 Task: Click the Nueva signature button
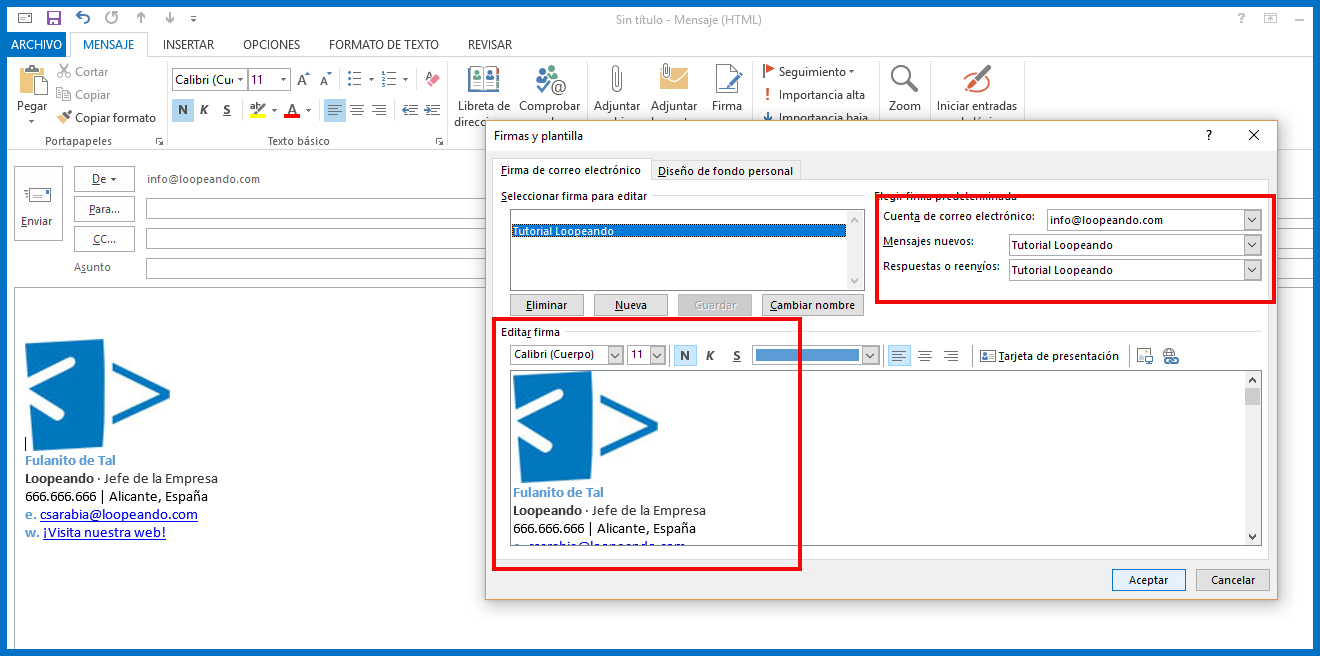click(x=631, y=305)
